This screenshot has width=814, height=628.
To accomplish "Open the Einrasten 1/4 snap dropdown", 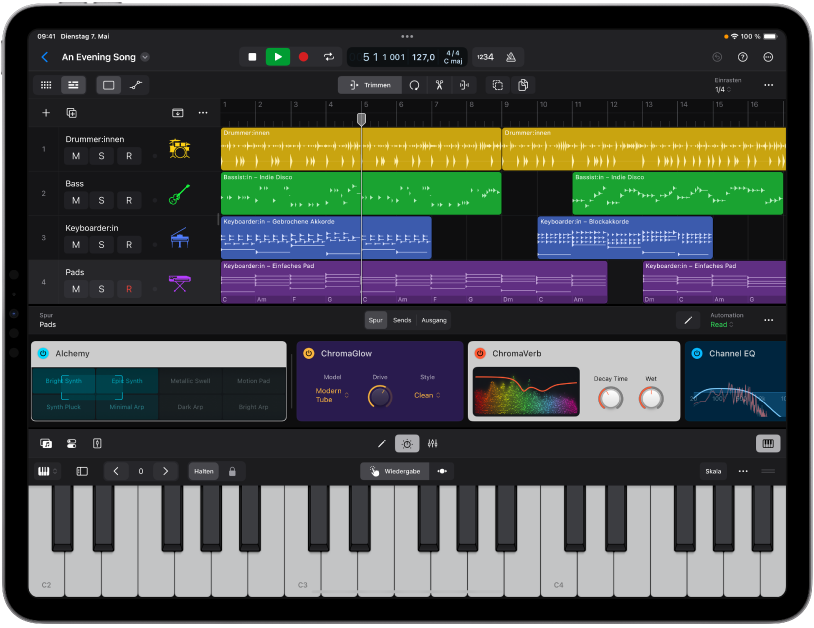I will coord(726,85).
